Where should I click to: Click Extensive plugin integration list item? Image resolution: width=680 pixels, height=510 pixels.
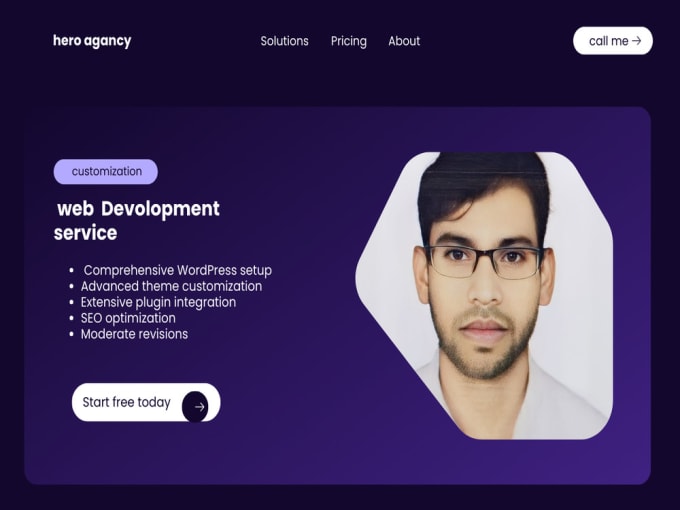[158, 302]
